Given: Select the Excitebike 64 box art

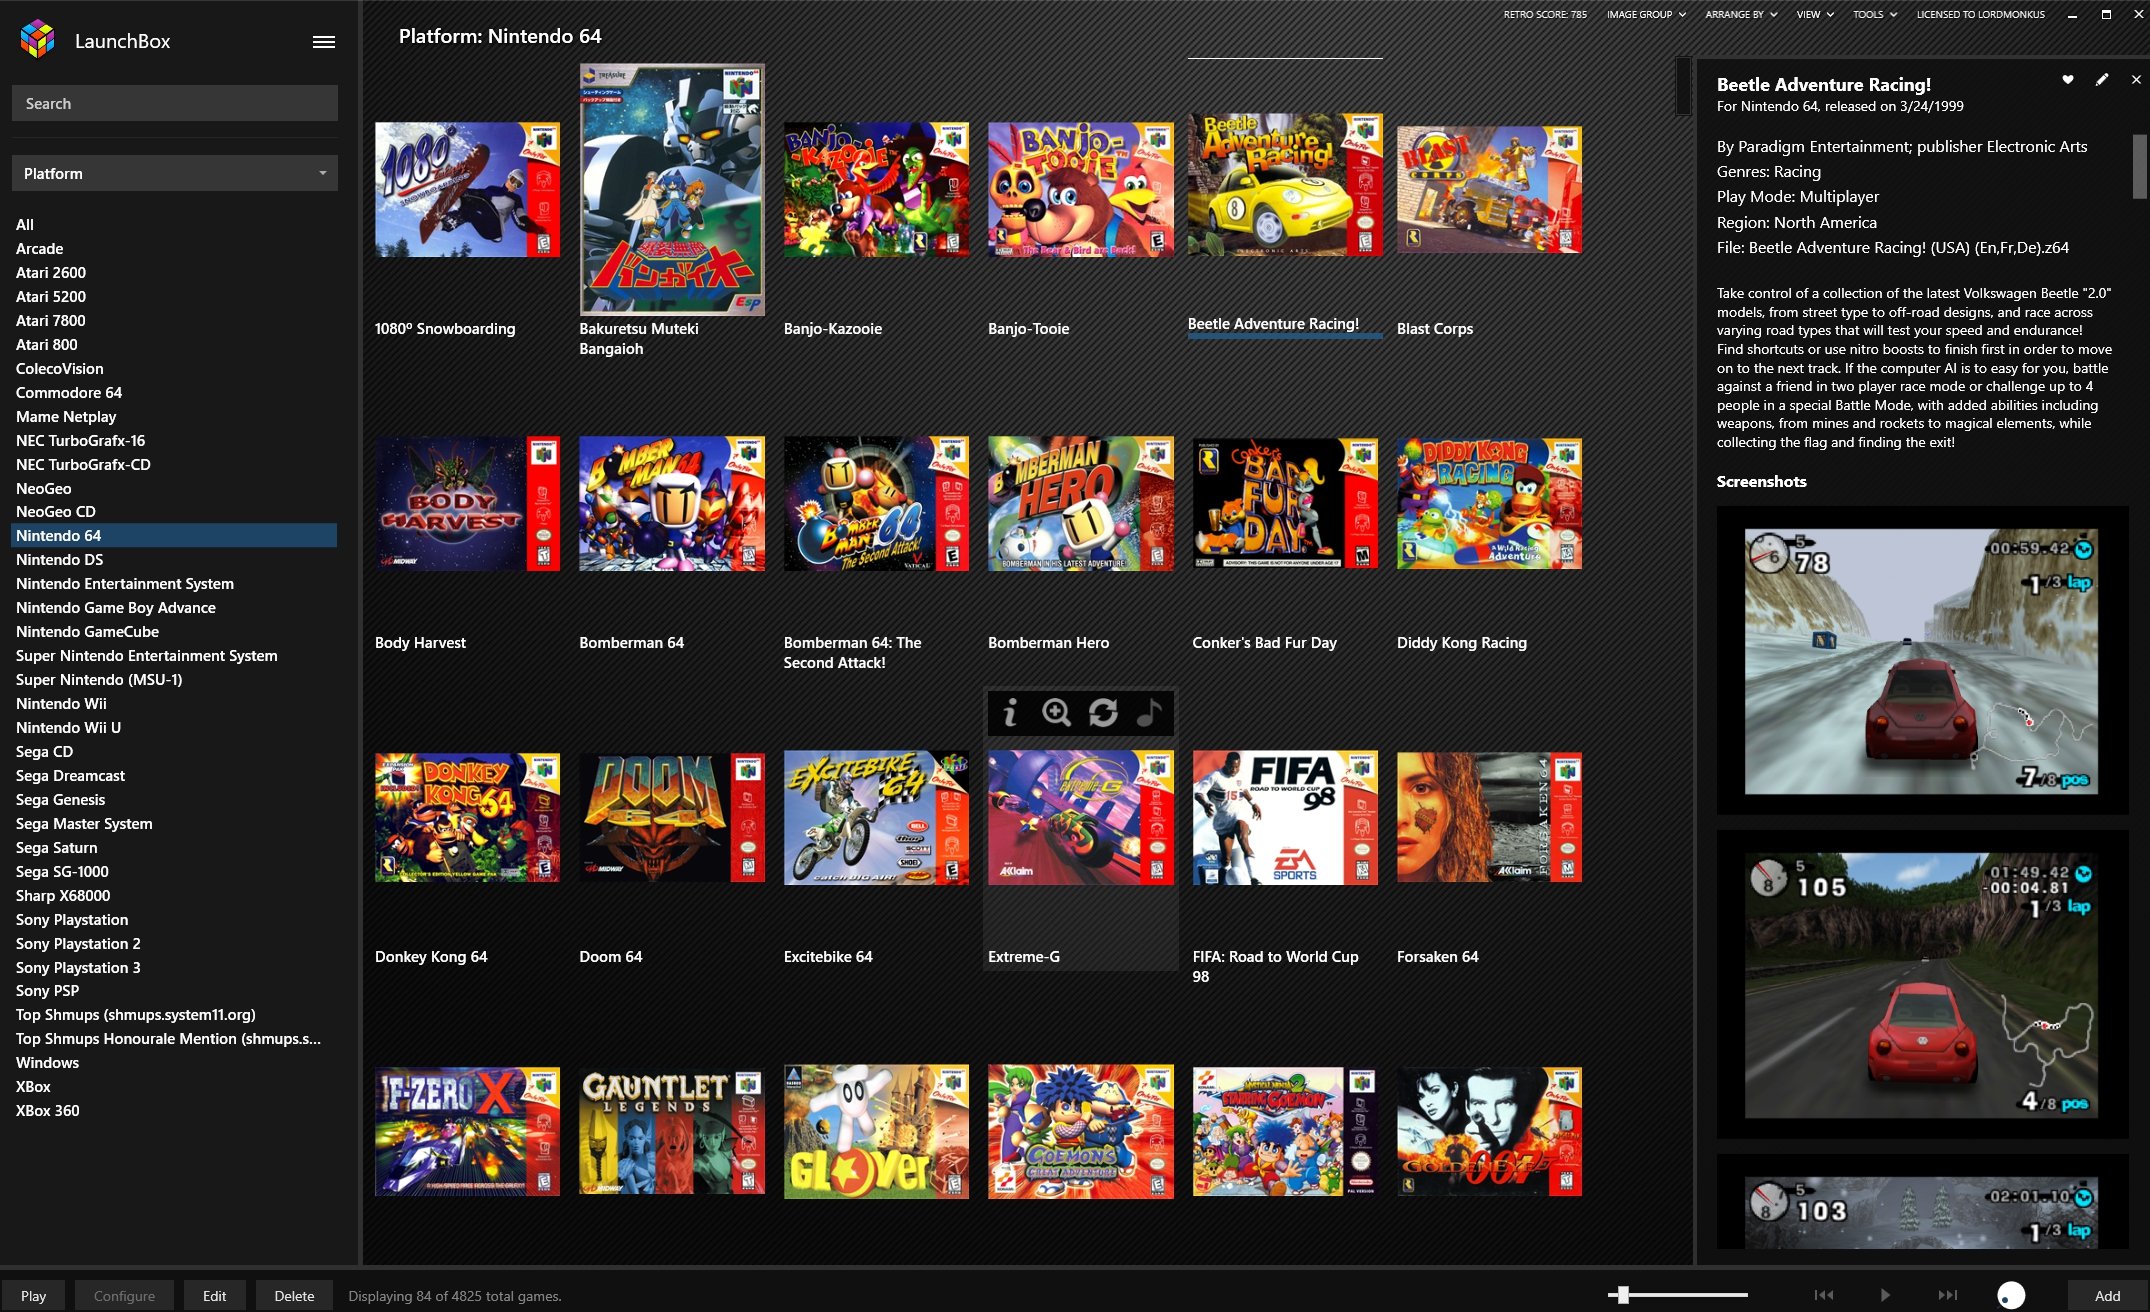Looking at the screenshot, I should pyautogui.click(x=876, y=818).
